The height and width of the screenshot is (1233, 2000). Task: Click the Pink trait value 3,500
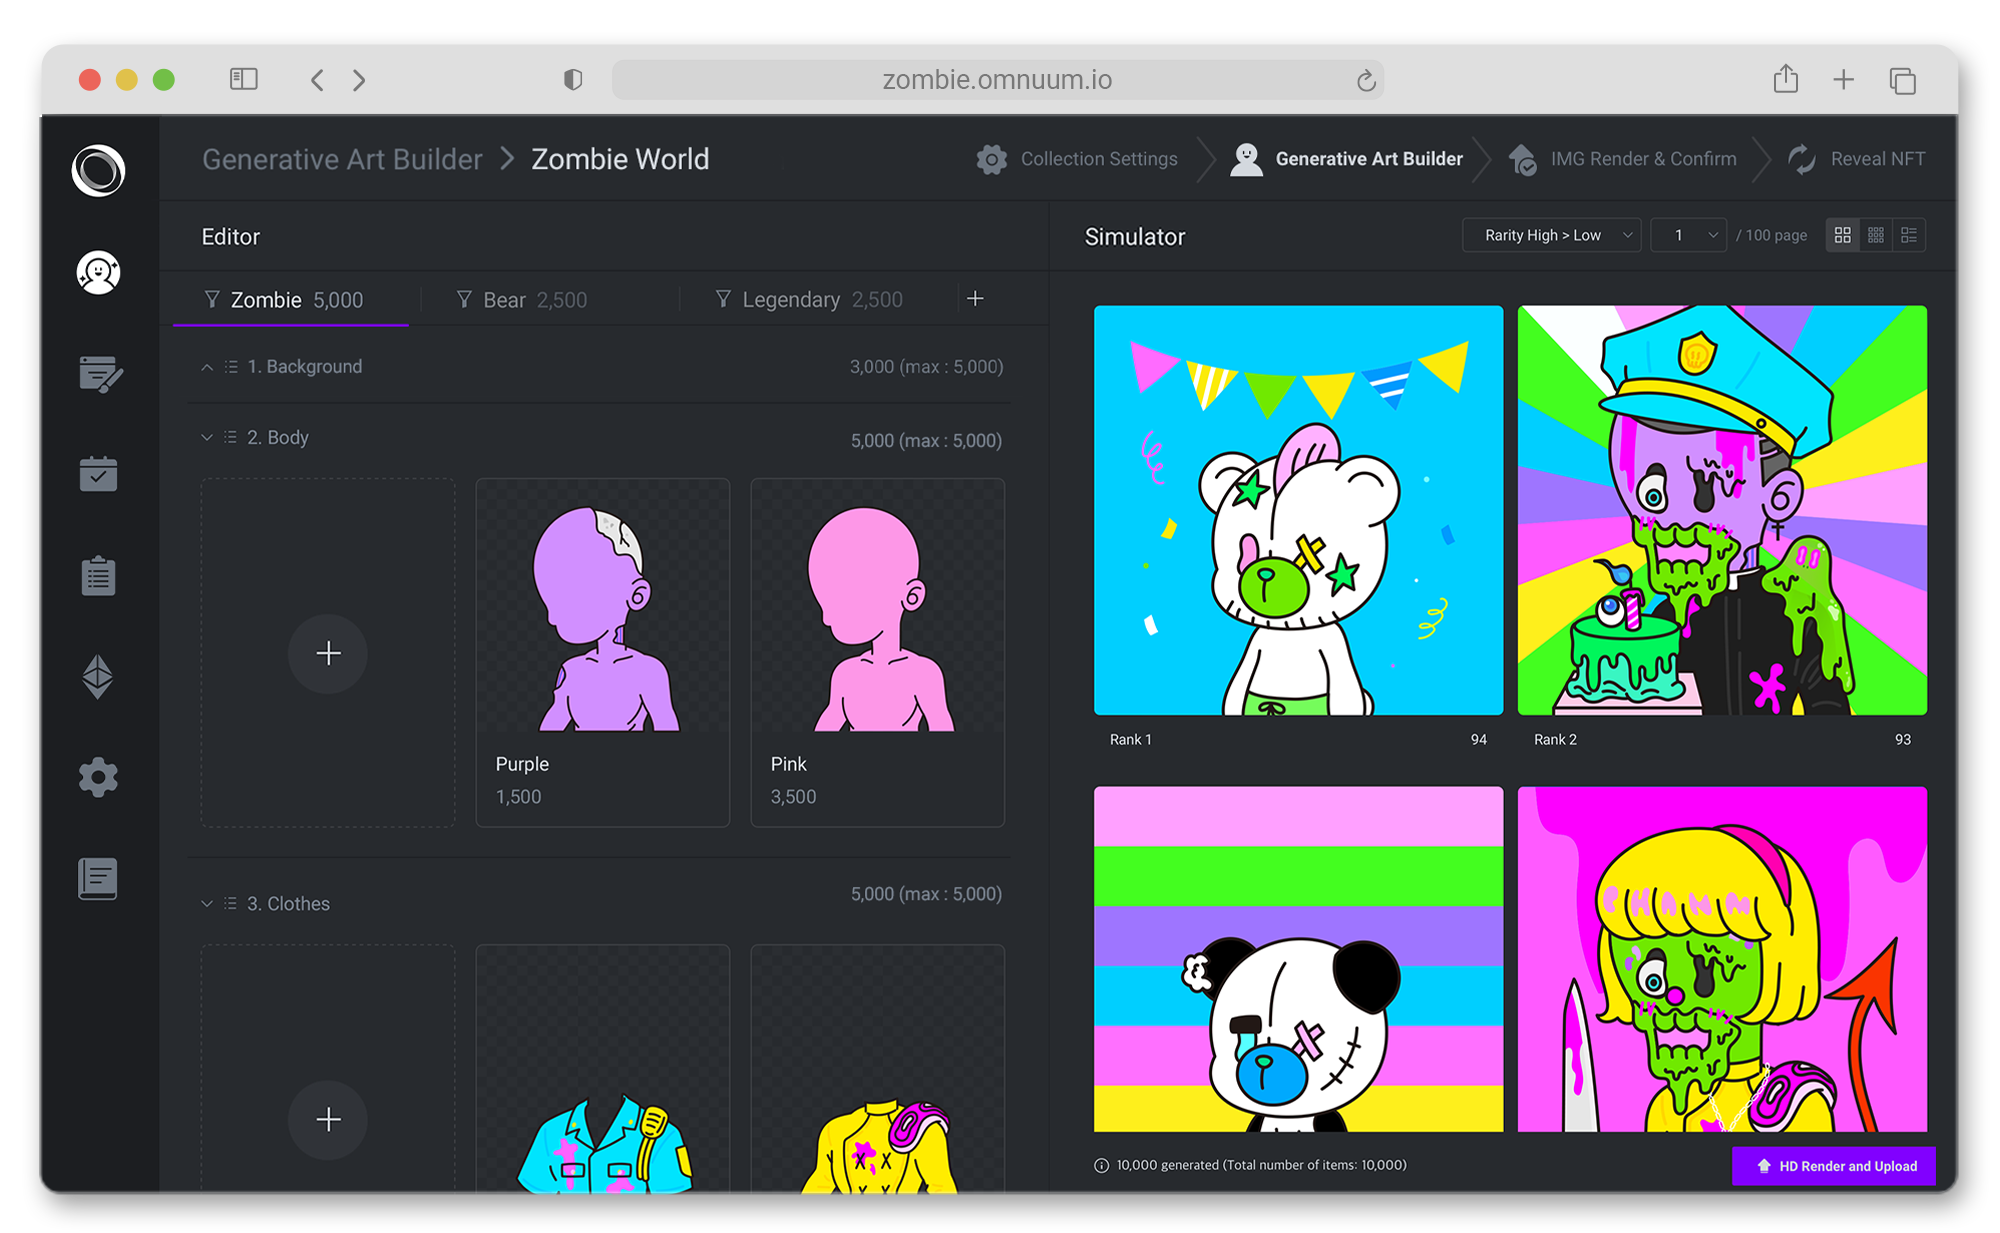pyautogui.click(x=793, y=797)
